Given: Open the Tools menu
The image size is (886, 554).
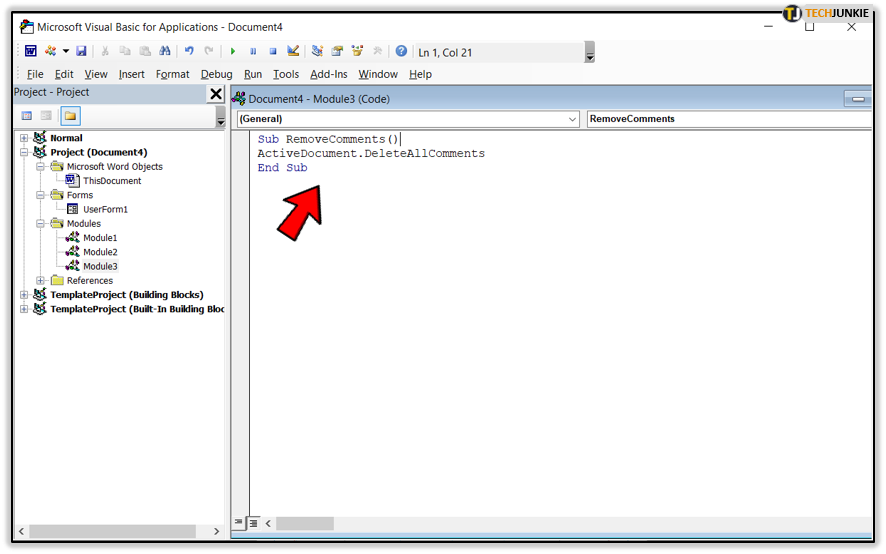Looking at the screenshot, I should coord(286,74).
